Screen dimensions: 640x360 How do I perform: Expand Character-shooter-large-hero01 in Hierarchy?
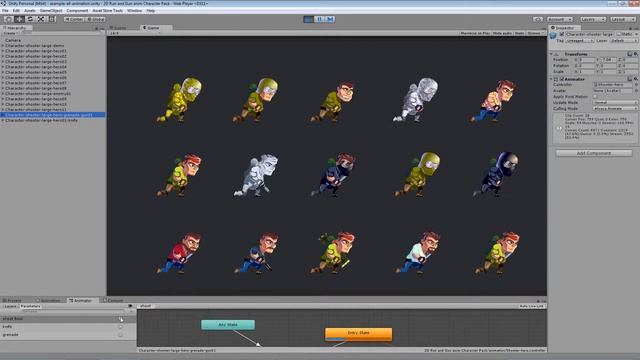click(2, 51)
